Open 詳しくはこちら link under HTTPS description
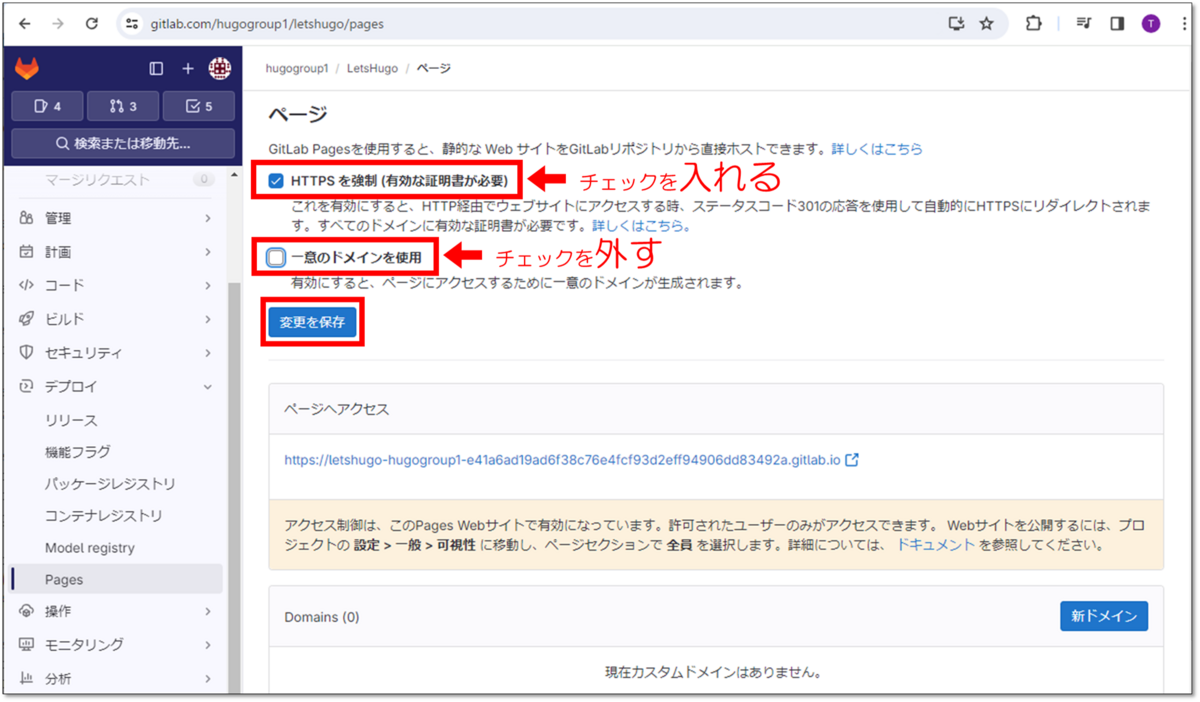Image resolution: width=1200 pixels, height=702 pixels. [x=638, y=226]
